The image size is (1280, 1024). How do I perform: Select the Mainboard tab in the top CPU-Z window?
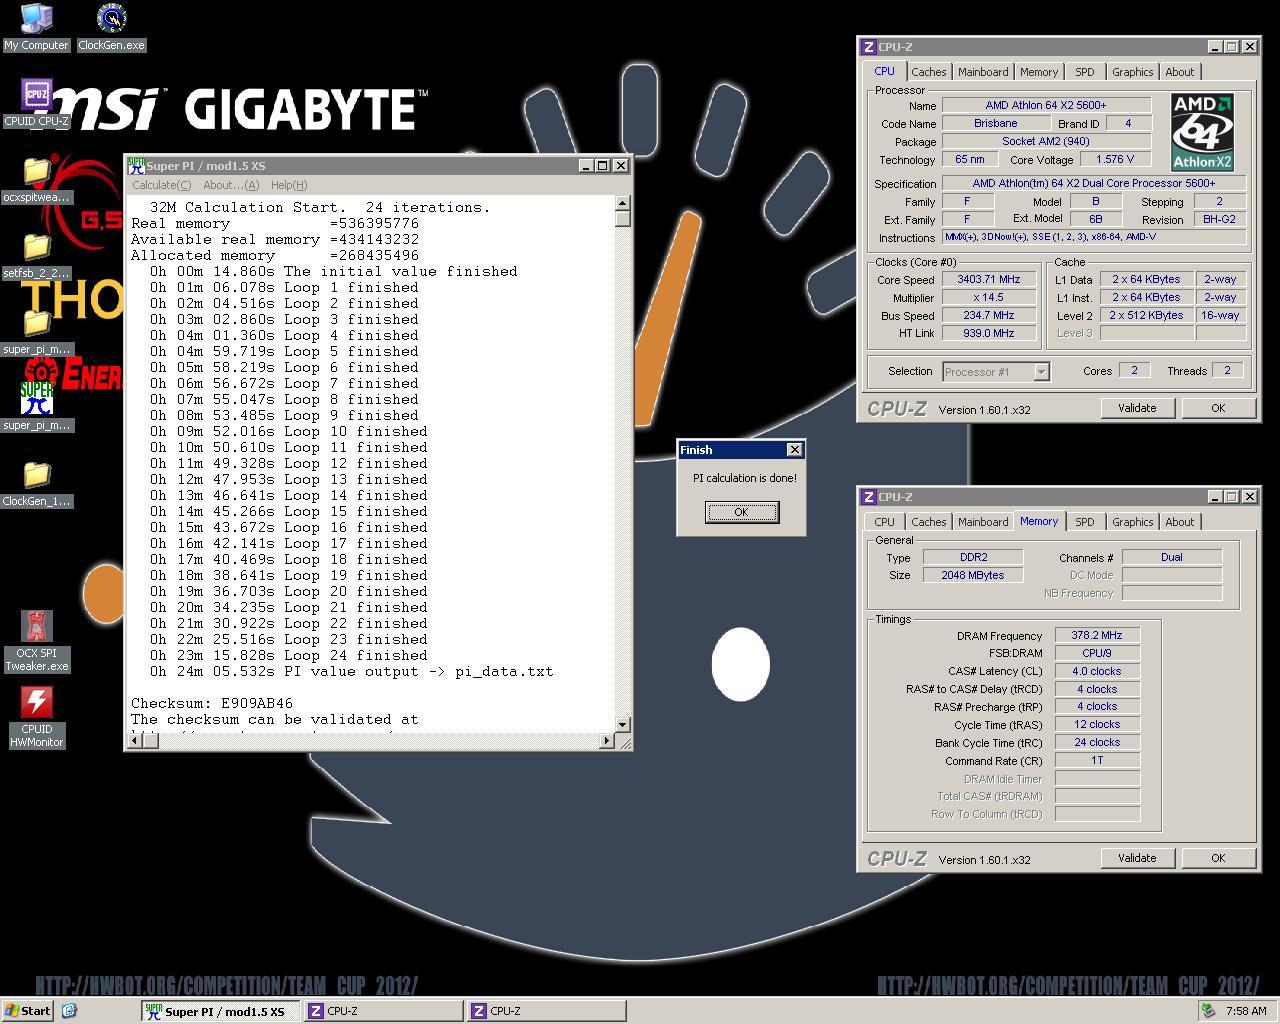pyautogui.click(x=983, y=72)
